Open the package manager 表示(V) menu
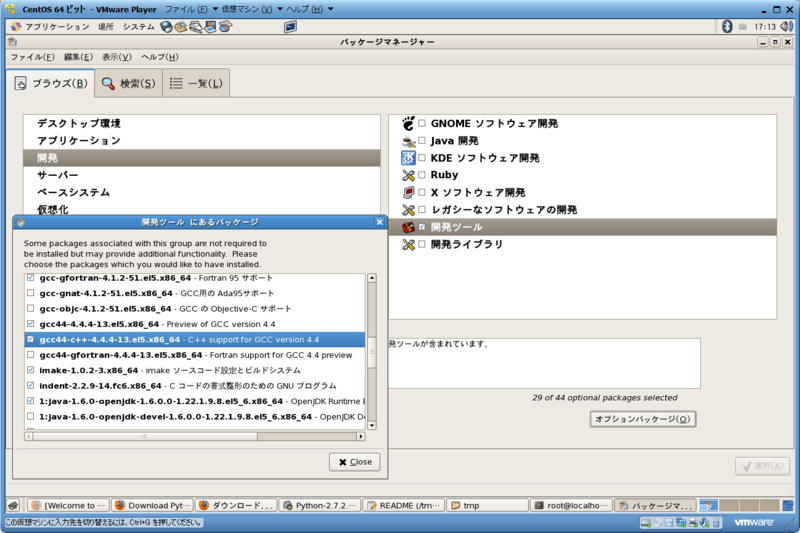Screen dimensions: 800x533 [x=117, y=57]
